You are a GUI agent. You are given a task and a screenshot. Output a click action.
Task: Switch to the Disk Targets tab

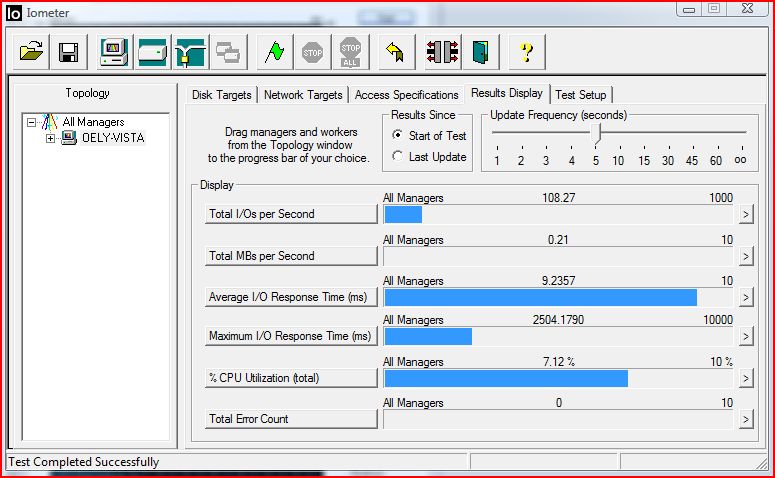[223, 95]
